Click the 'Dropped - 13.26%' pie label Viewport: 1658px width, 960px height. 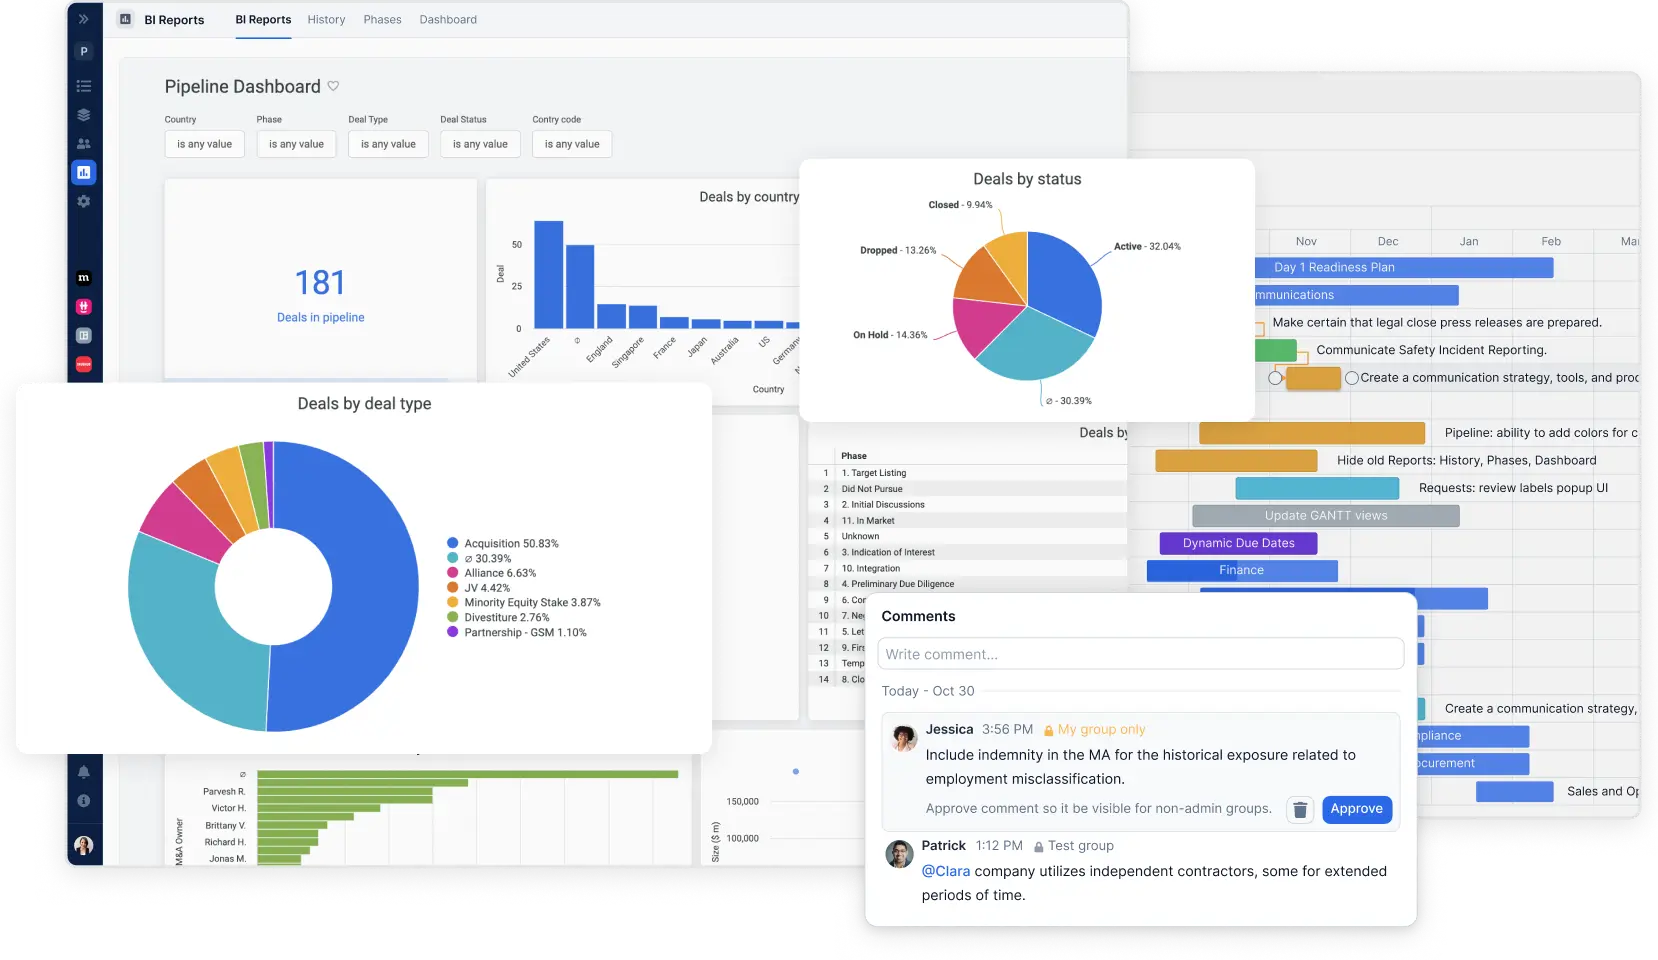click(898, 250)
